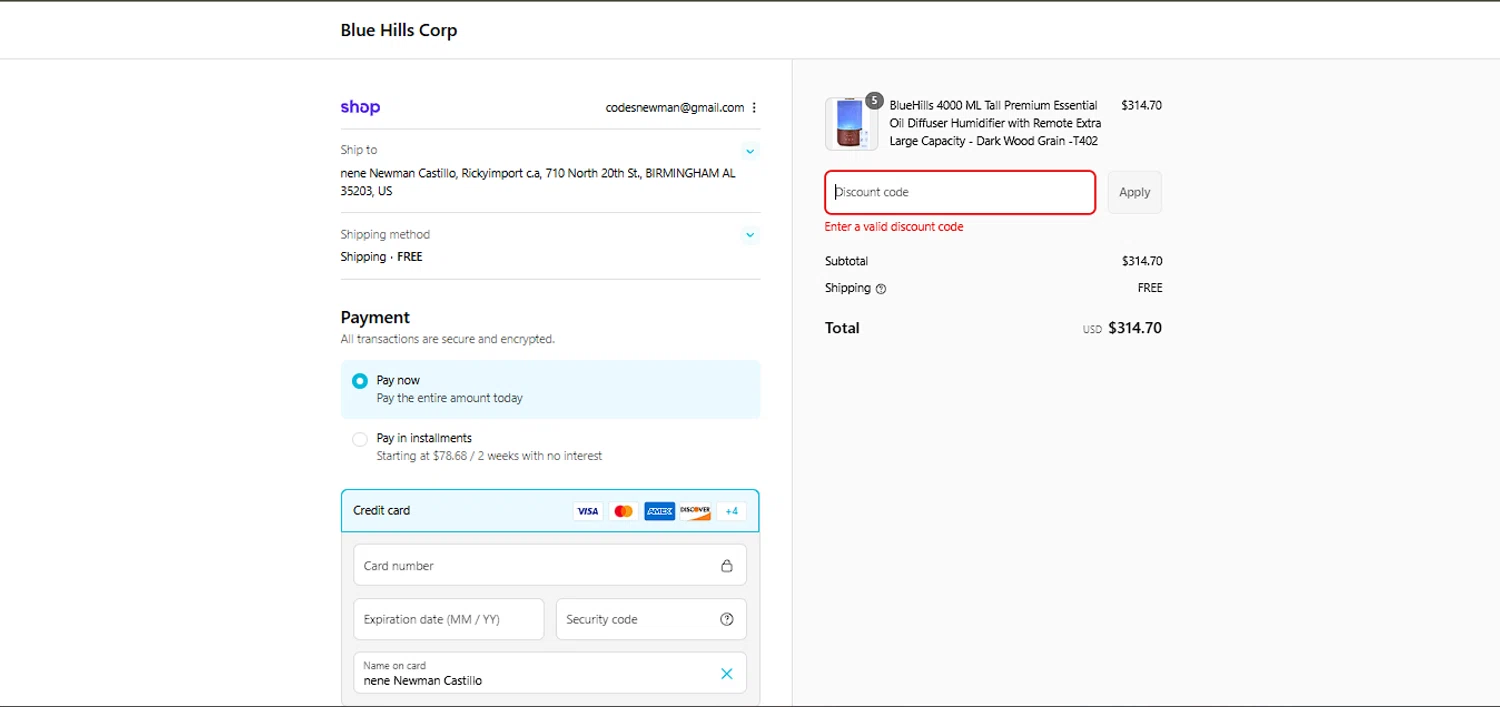This screenshot has width=1500, height=707.
Task: Click the Shop Pay logo
Action: (360, 107)
